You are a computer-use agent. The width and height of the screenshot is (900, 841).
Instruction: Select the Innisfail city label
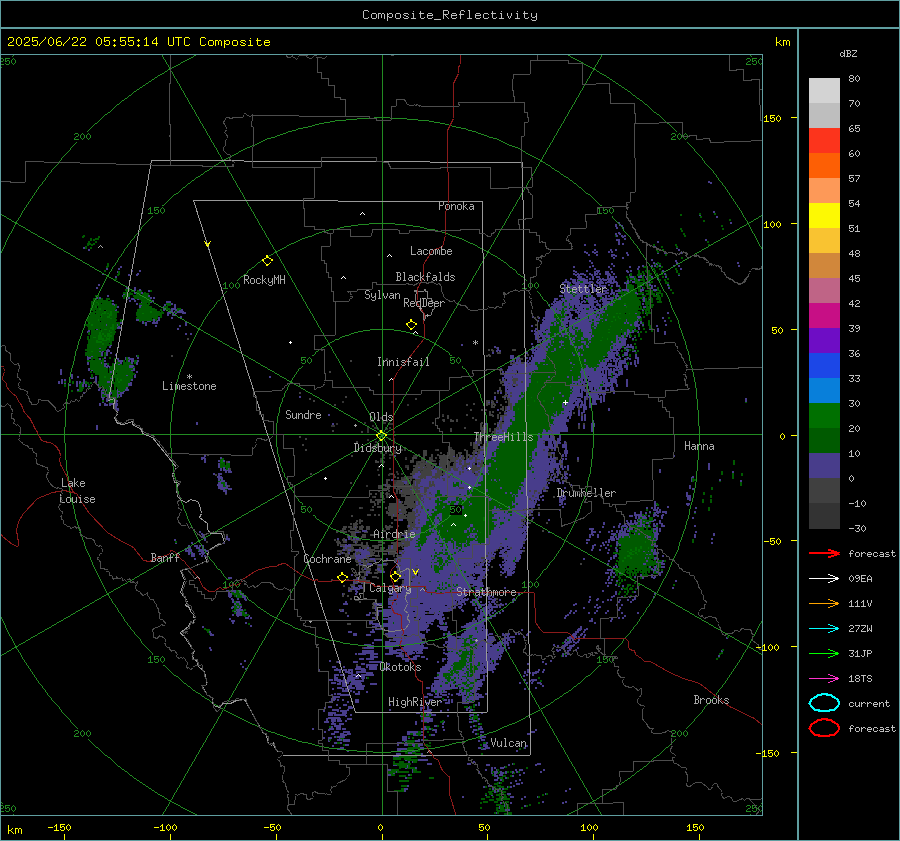point(403,362)
